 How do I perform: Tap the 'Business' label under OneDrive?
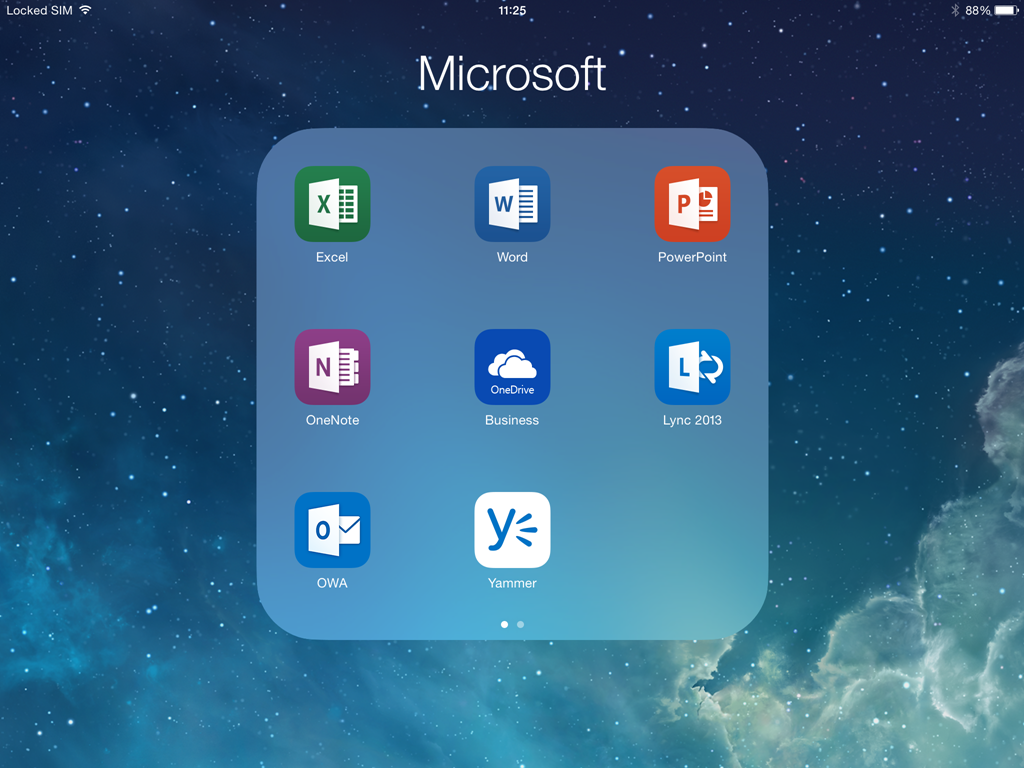[x=512, y=420]
